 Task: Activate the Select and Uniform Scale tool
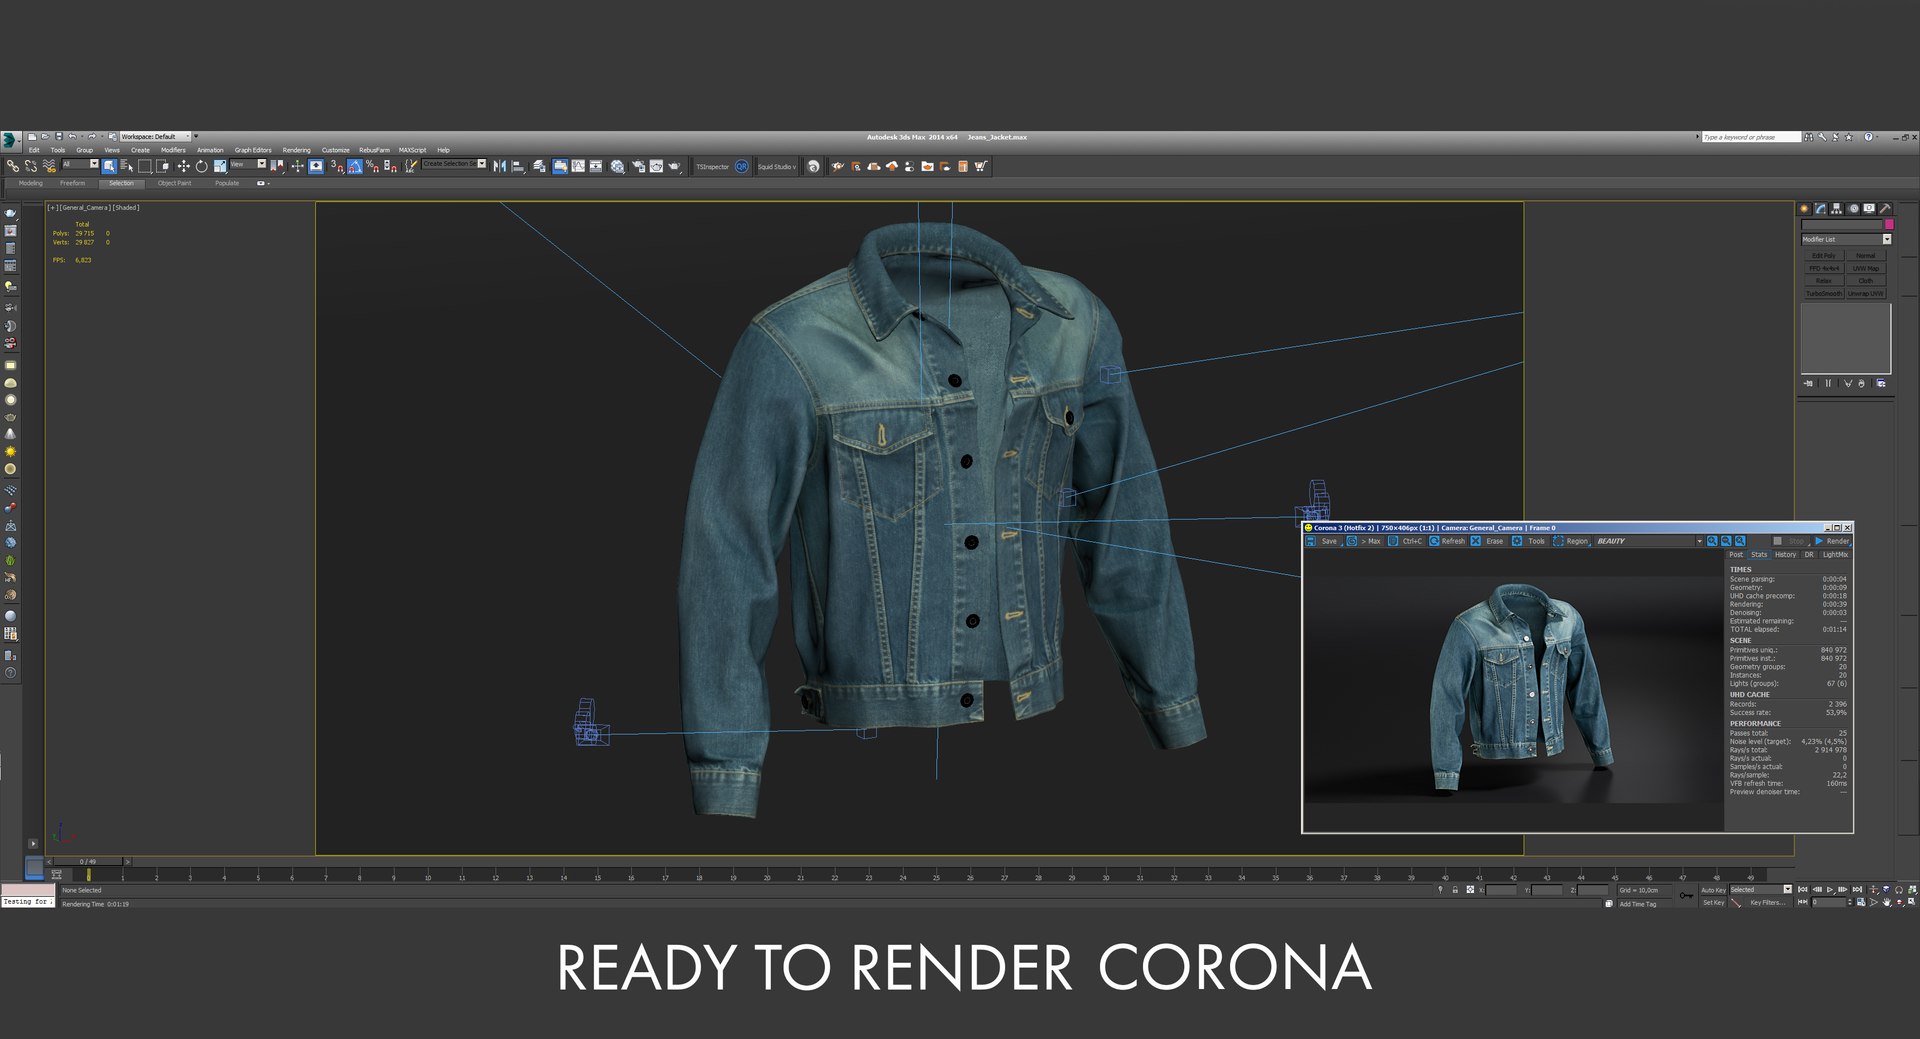pos(220,166)
